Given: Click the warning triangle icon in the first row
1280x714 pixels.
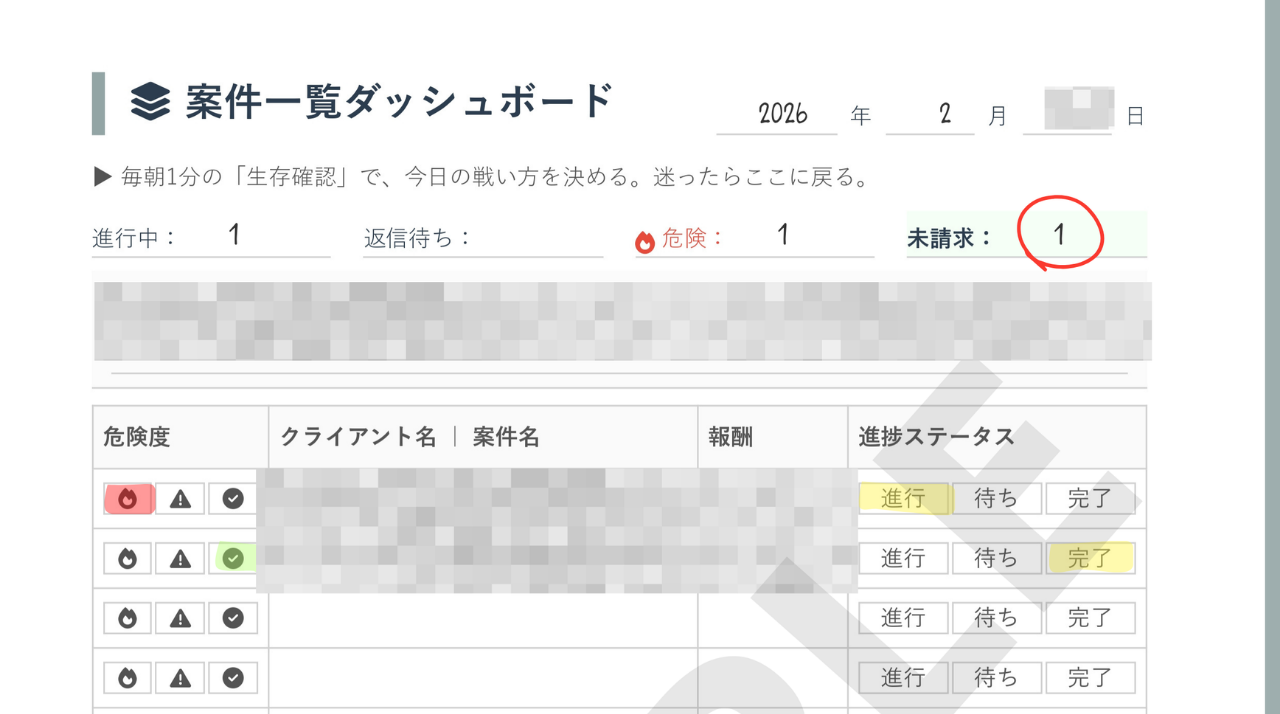Looking at the screenshot, I should 180,498.
